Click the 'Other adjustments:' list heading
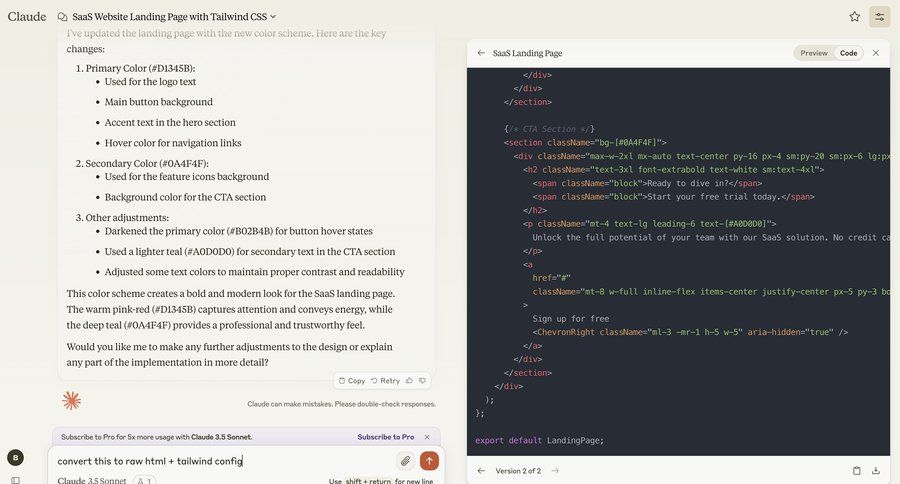900x484 pixels. pos(127,218)
